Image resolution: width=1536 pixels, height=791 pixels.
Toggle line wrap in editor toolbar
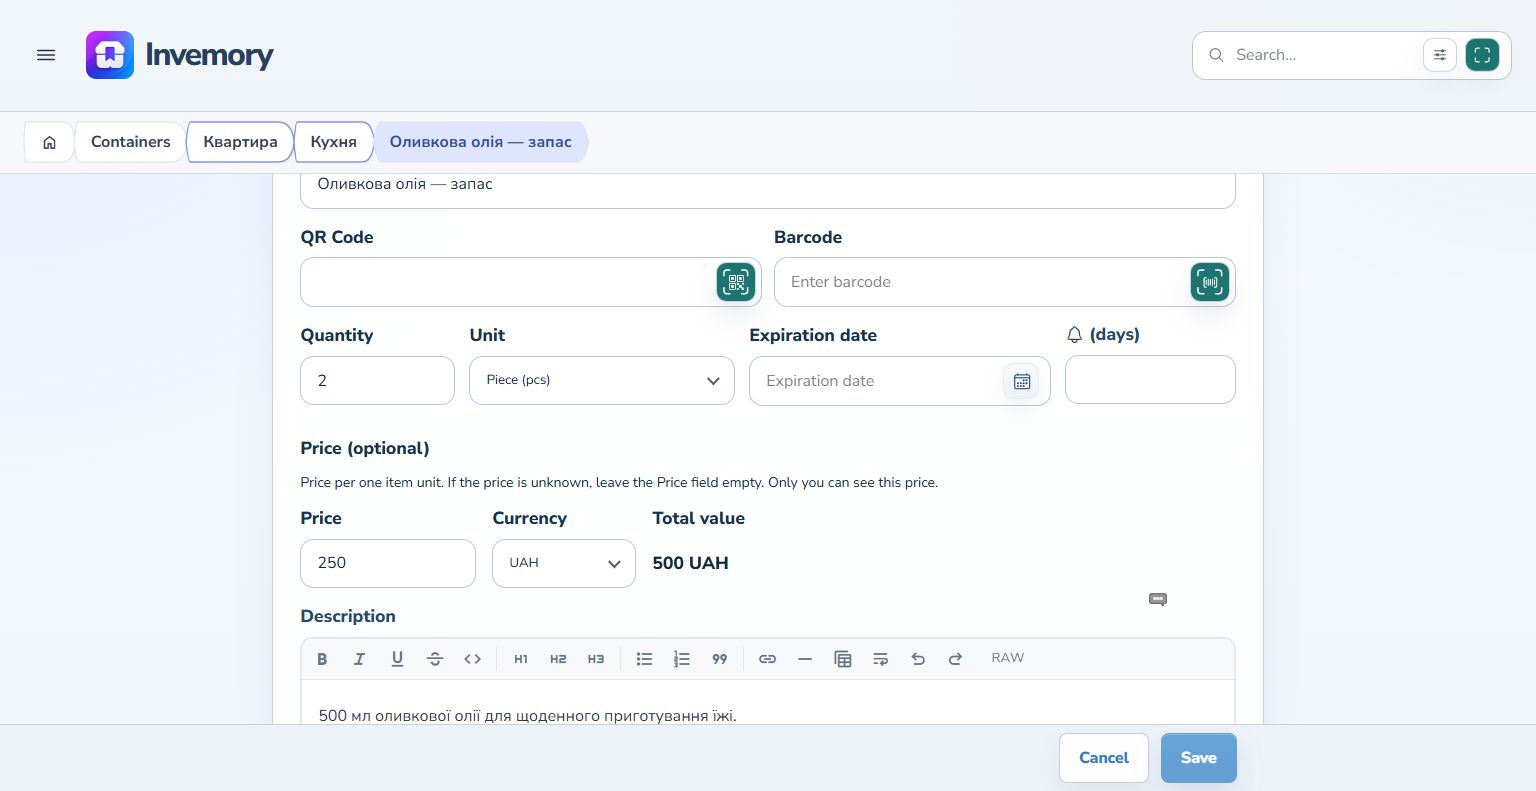click(x=880, y=659)
